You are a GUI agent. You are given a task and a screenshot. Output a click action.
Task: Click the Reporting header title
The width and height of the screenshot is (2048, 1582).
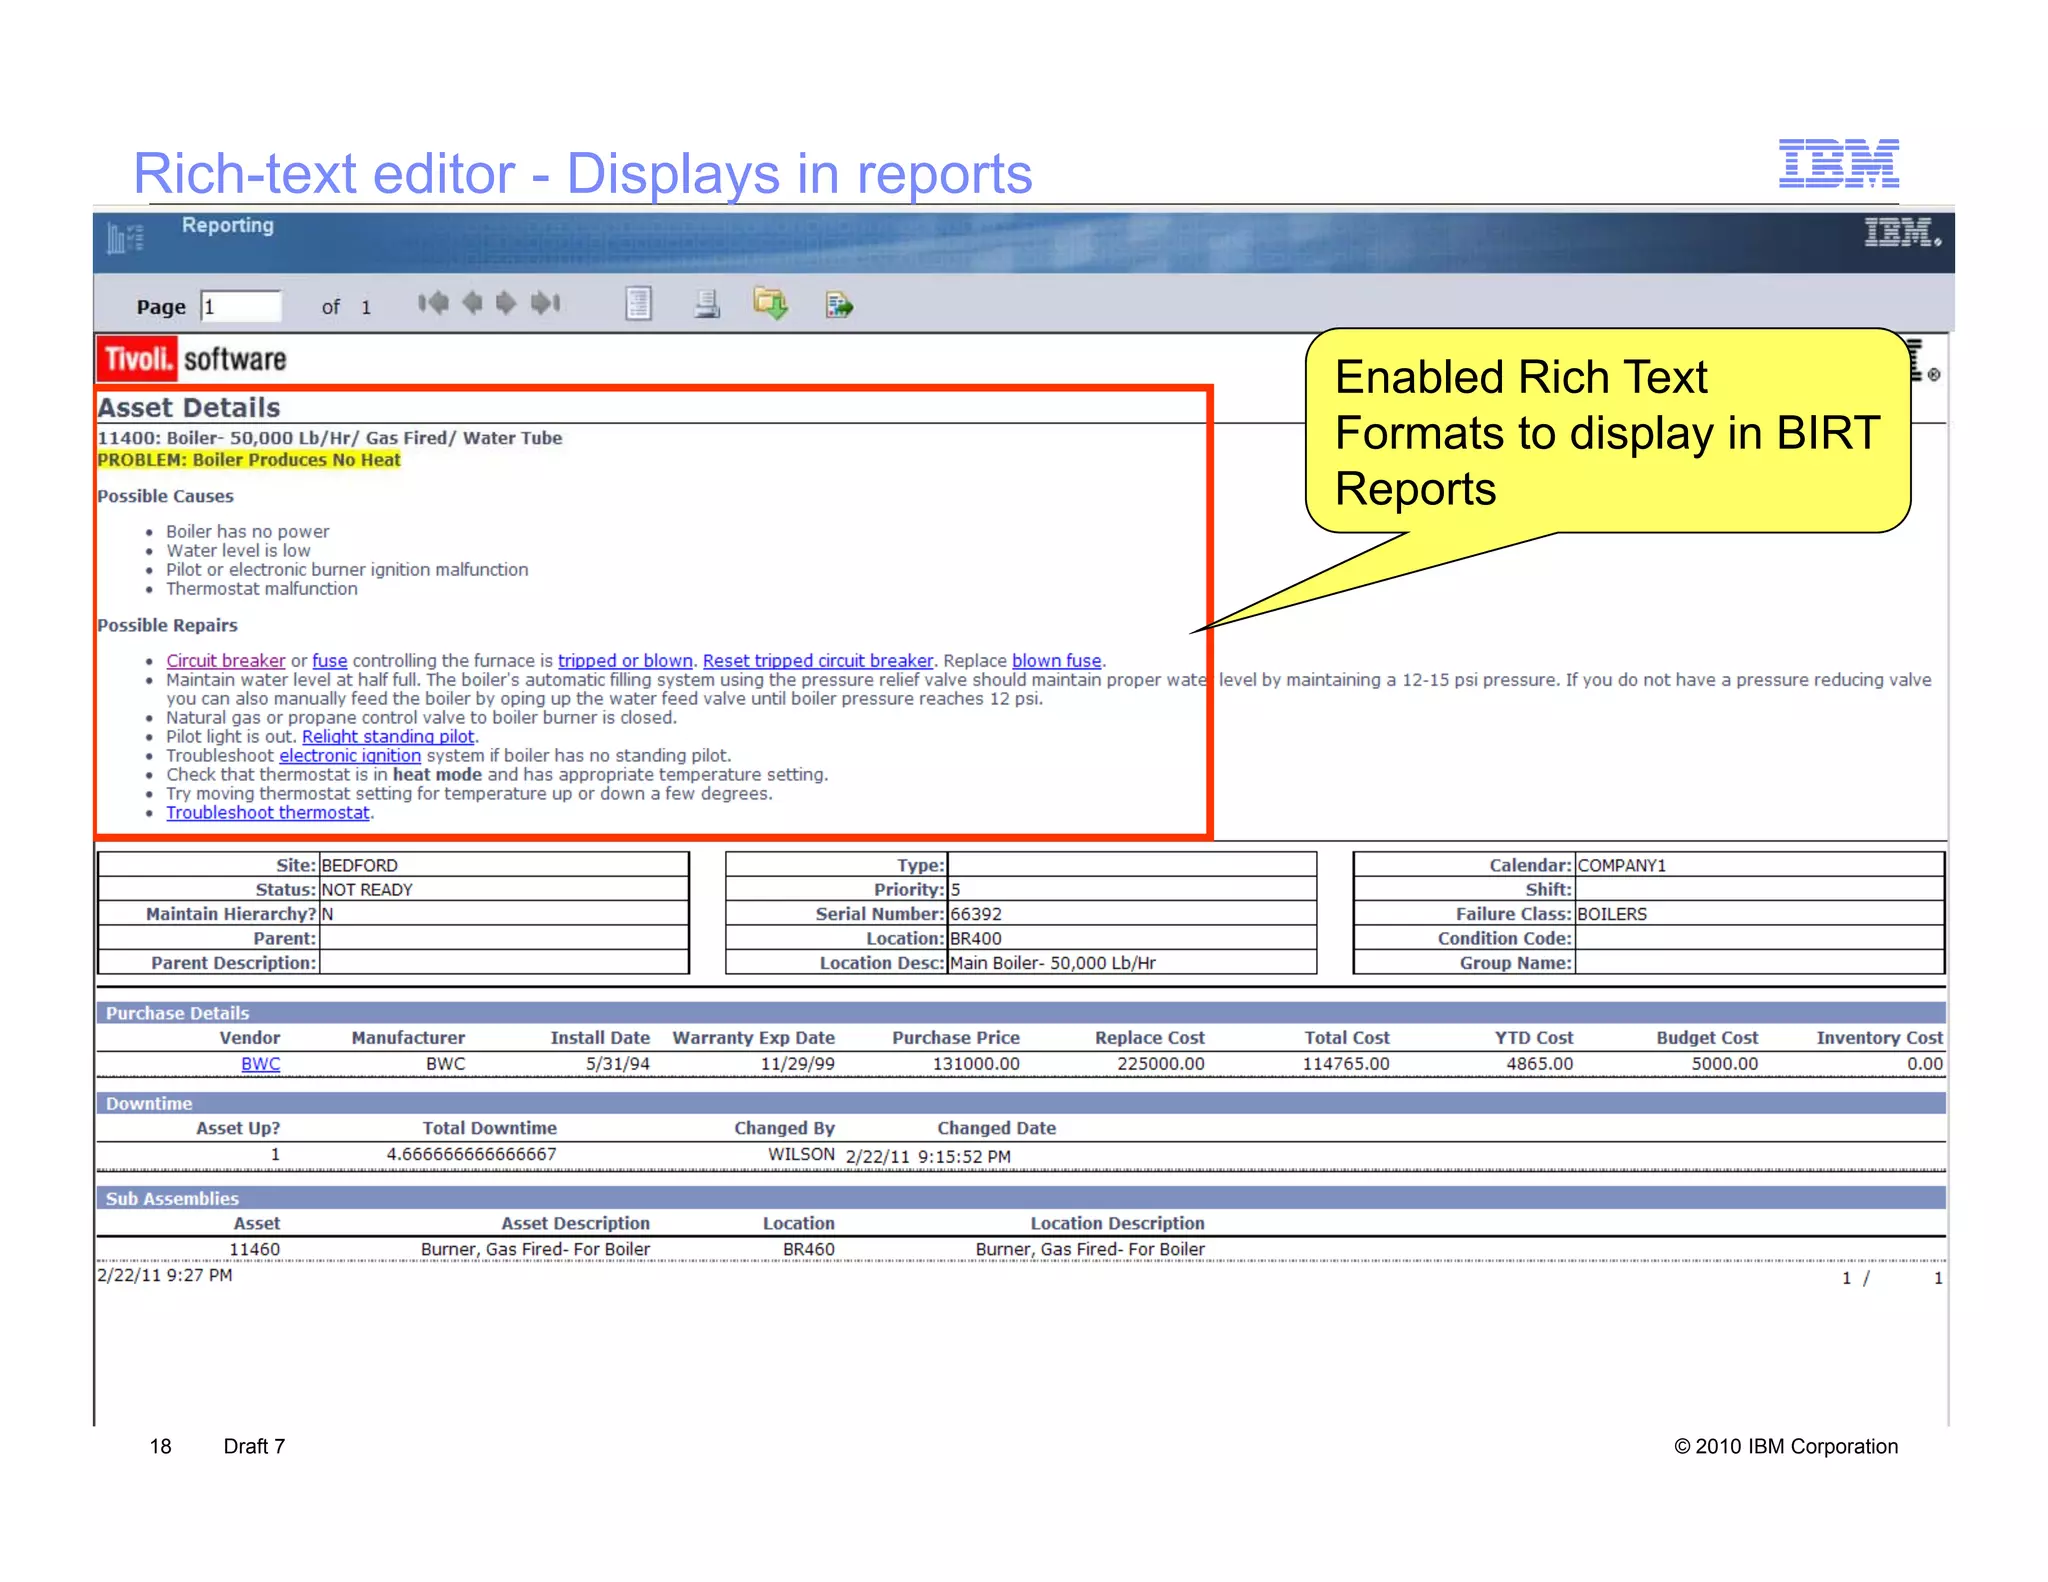click(x=228, y=225)
